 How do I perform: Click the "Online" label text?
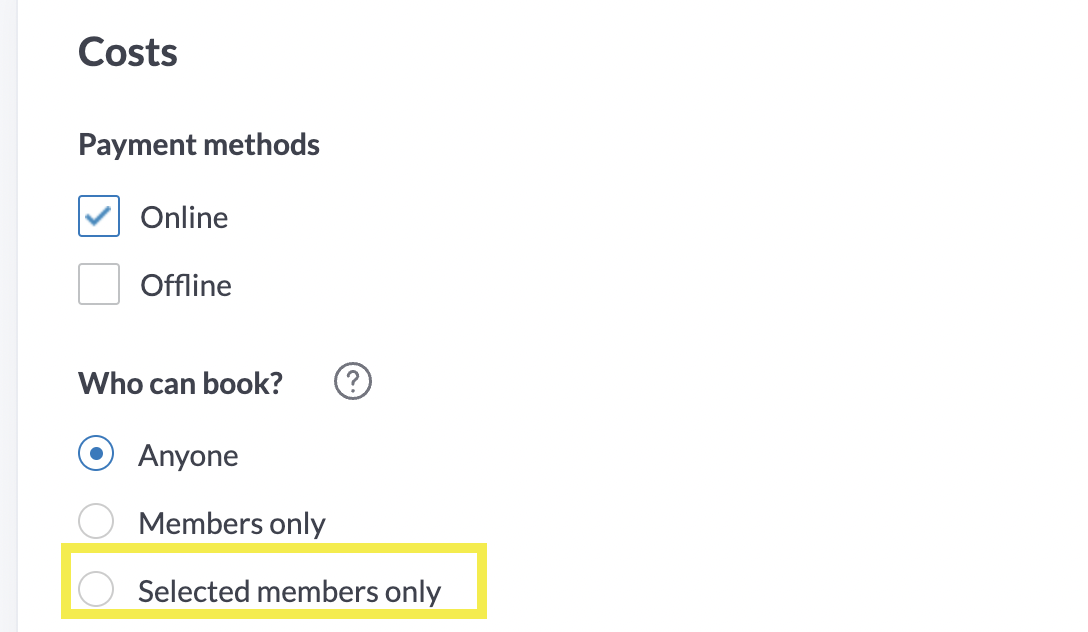[x=184, y=217]
